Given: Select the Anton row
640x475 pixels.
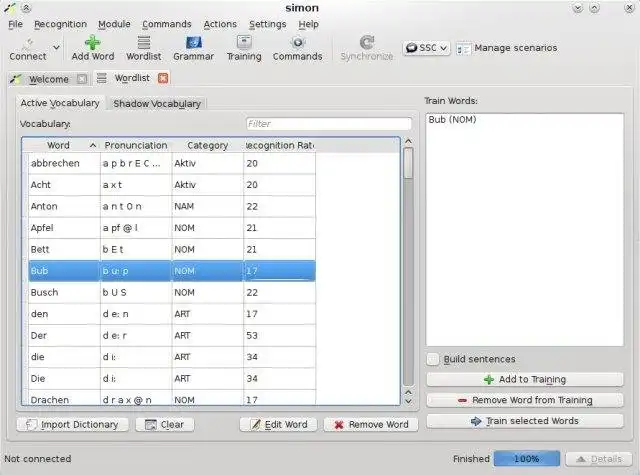Looking at the screenshot, I should click(172, 206).
